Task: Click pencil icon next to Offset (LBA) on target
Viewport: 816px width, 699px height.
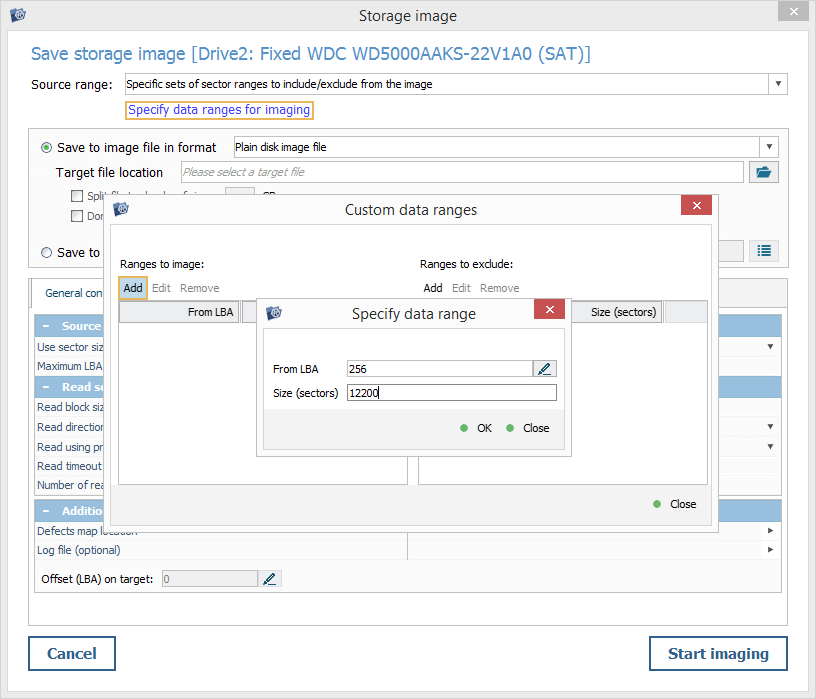Action: (271, 578)
